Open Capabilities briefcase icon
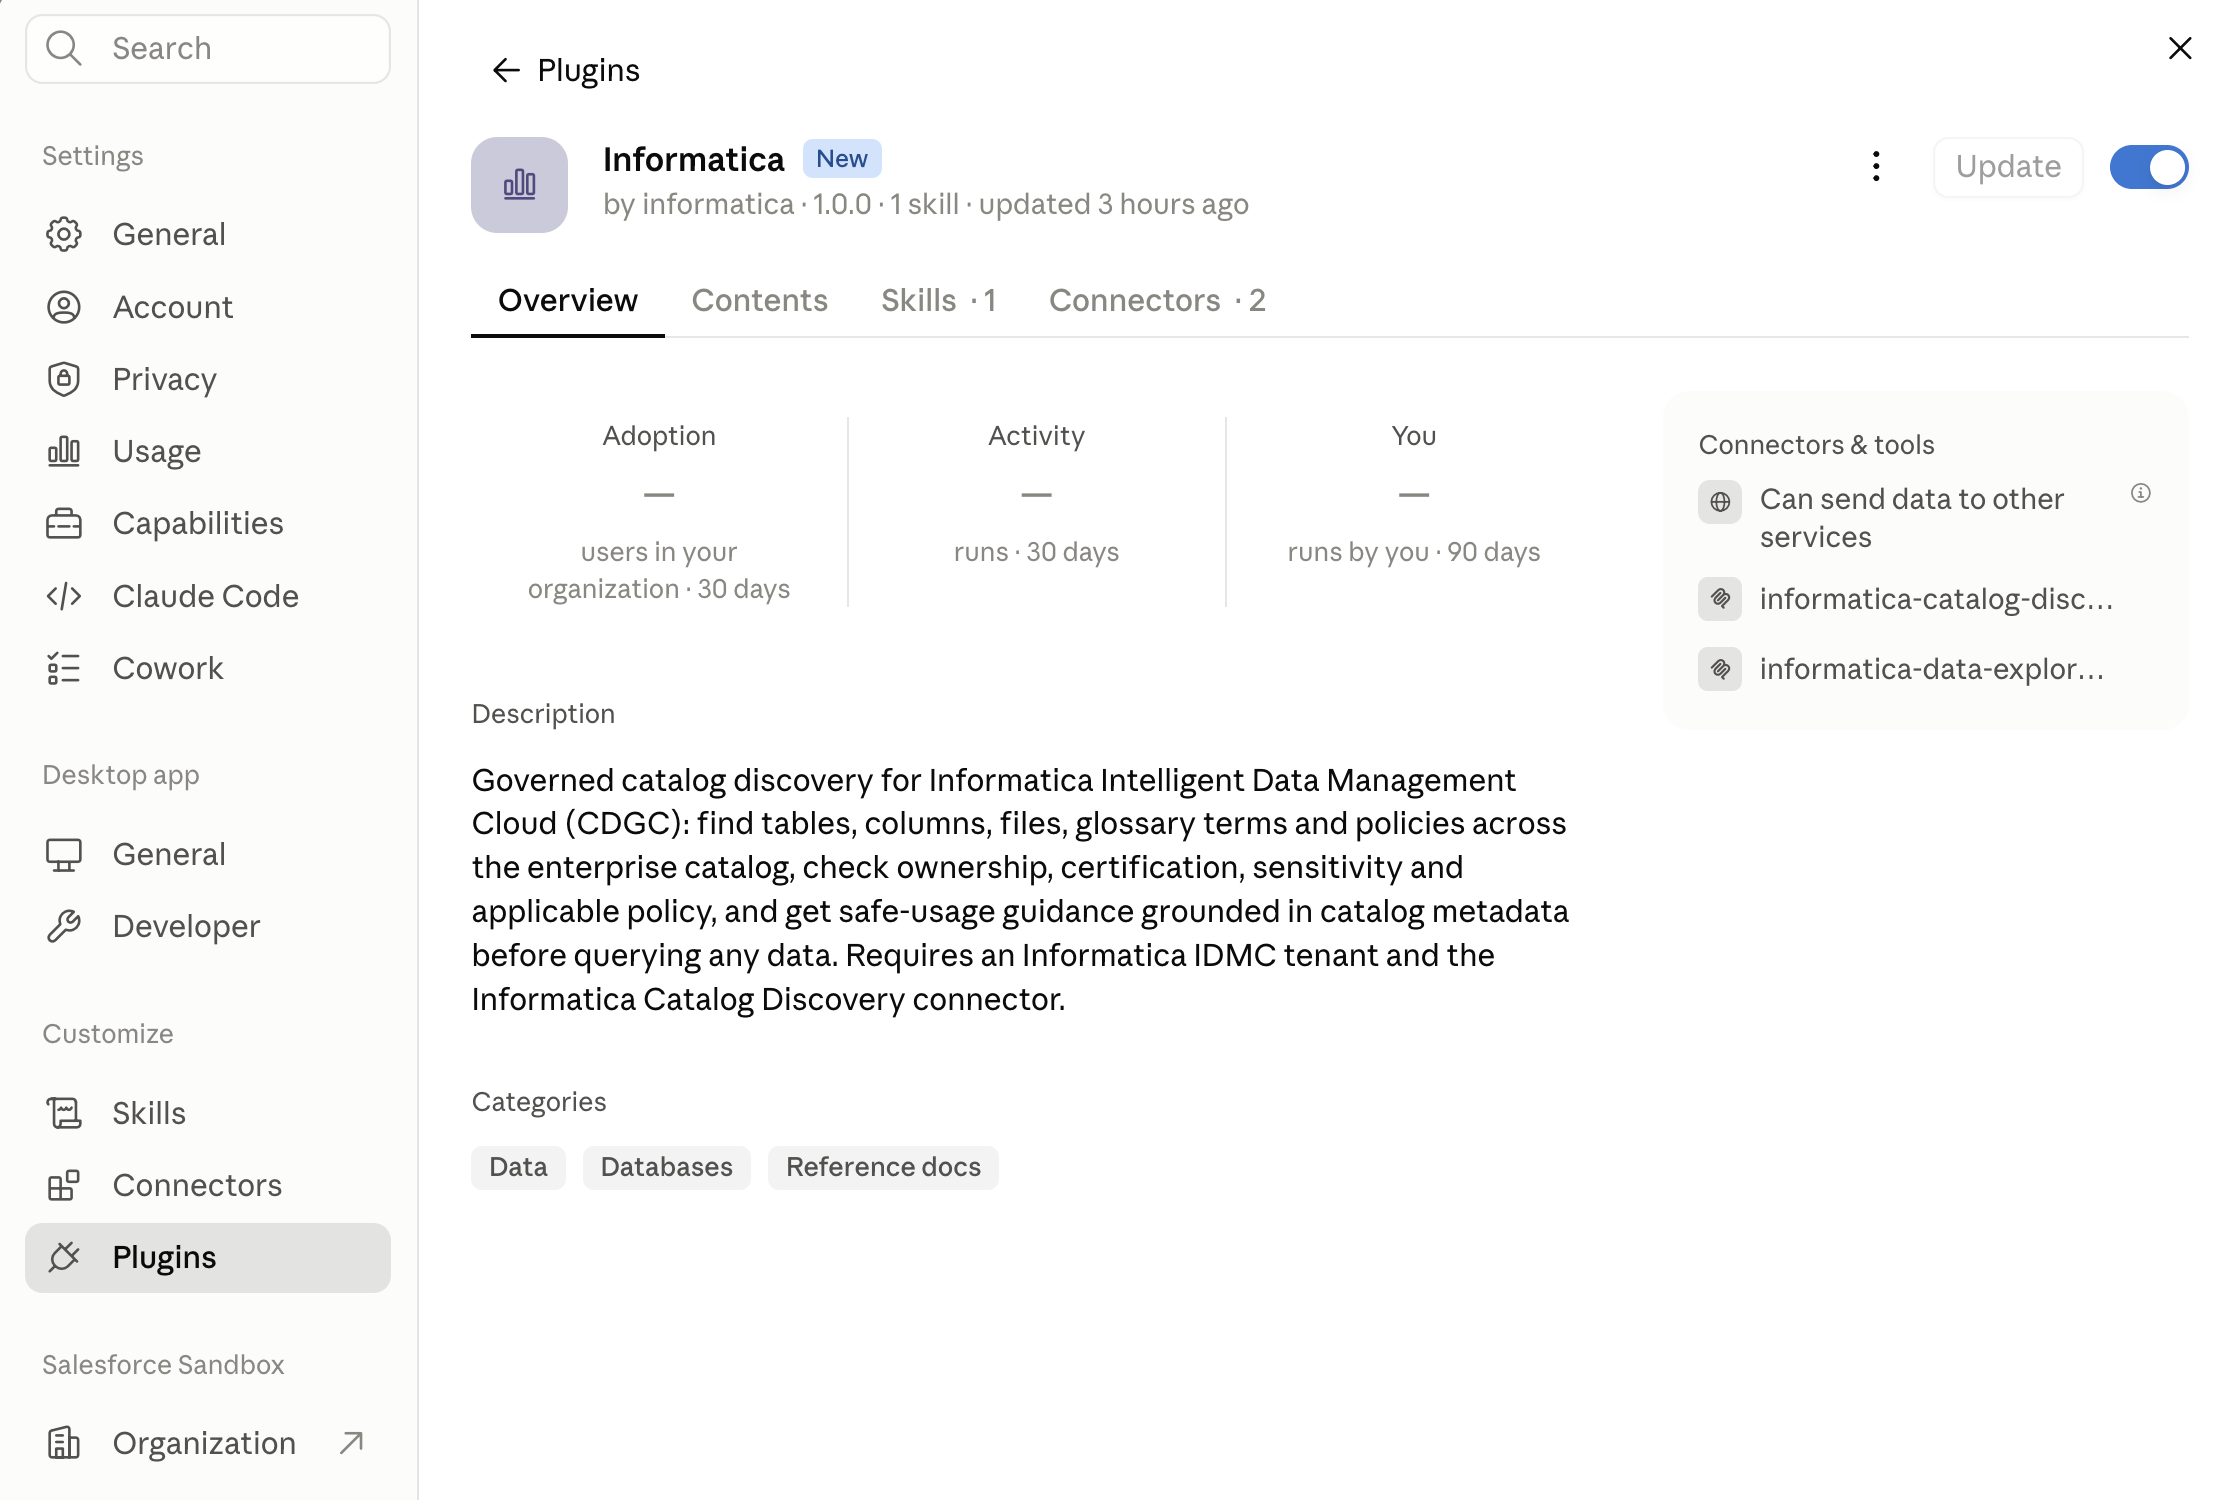Image resolution: width=2226 pixels, height=1500 pixels. point(64,523)
